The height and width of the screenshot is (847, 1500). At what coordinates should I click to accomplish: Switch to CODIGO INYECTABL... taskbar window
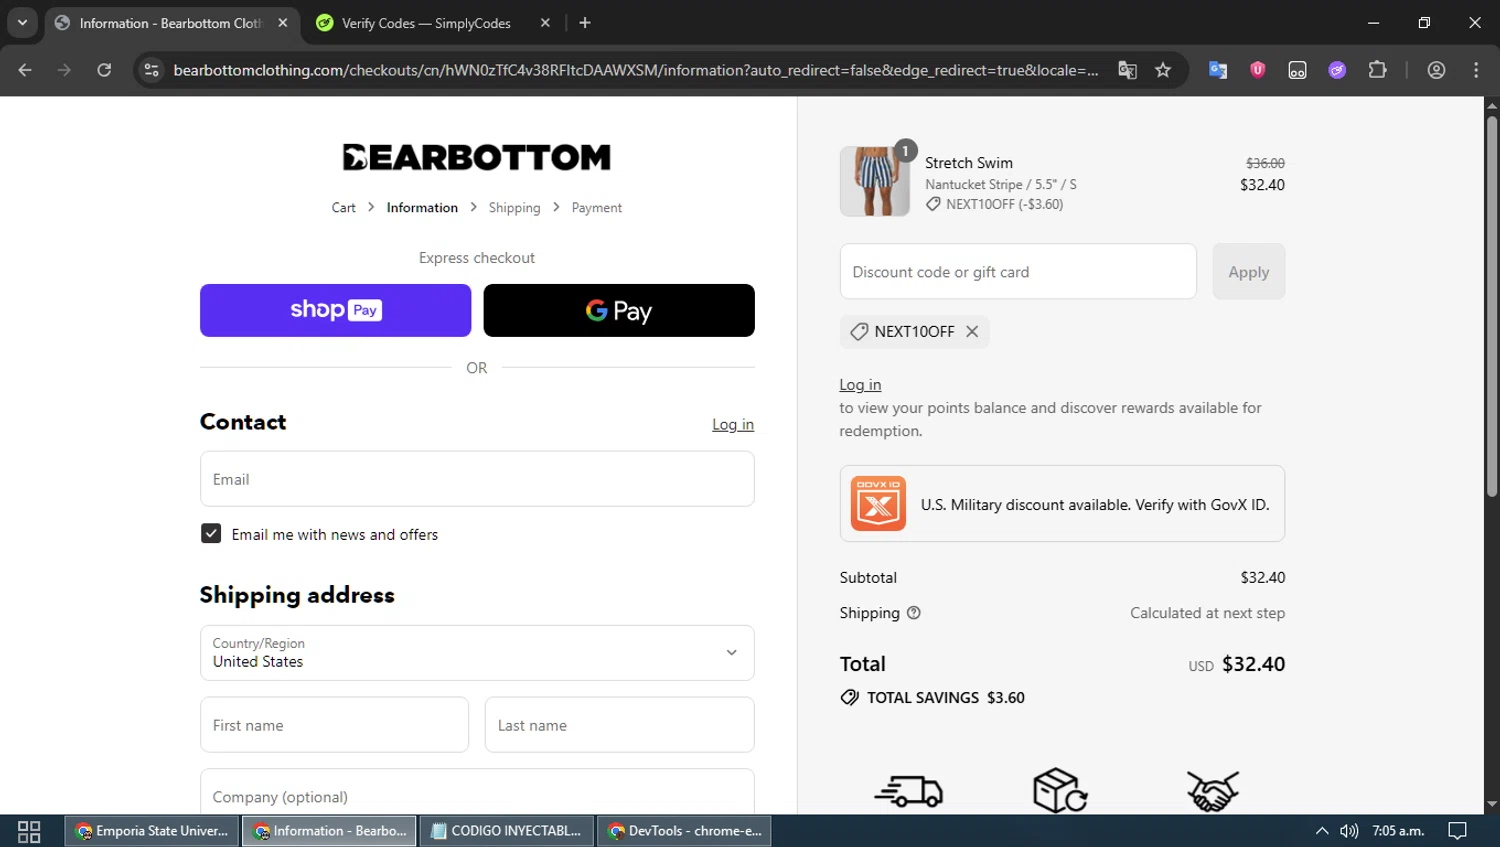point(506,831)
